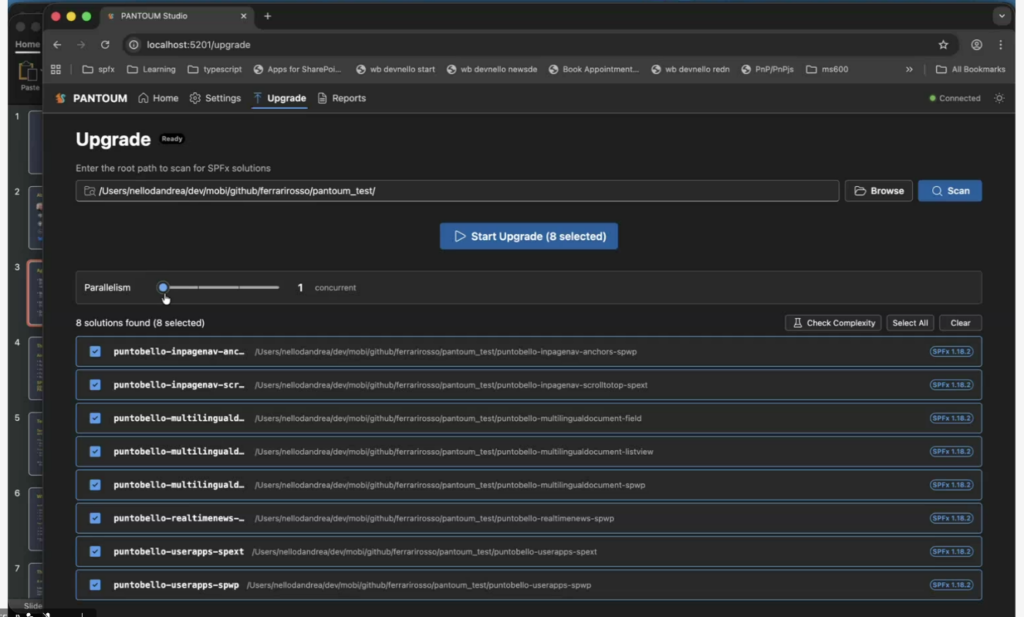The height and width of the screenshot is (617, 1024).
Task: Click the browser reload page icon
Action: coord(105,45)
